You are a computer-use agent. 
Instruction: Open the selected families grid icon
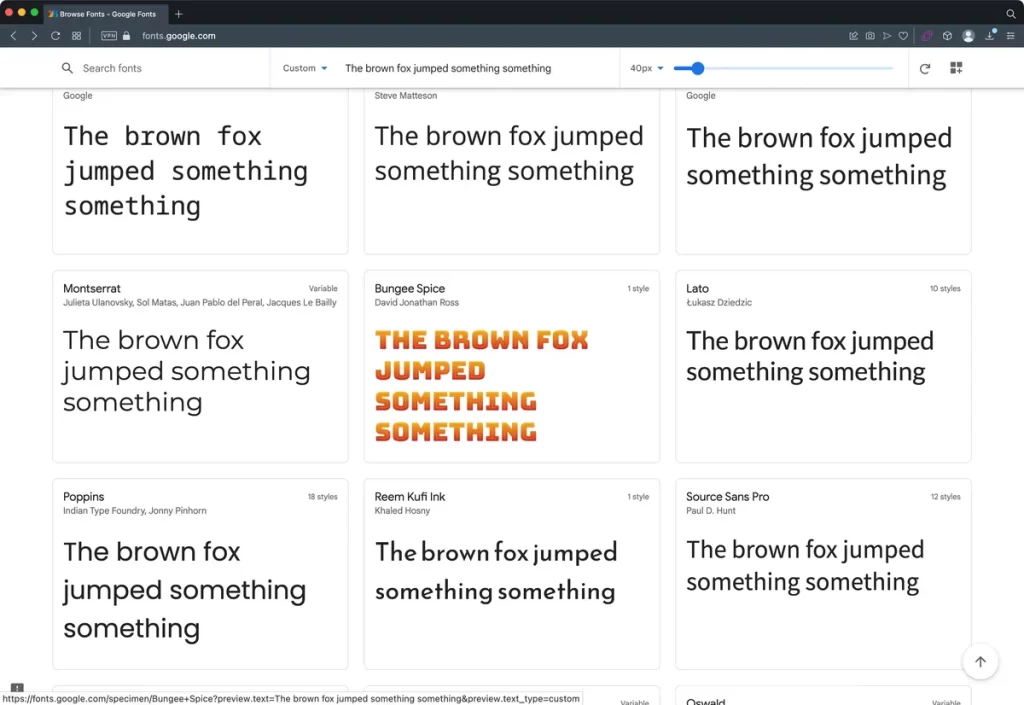click(x=956, y=68)
